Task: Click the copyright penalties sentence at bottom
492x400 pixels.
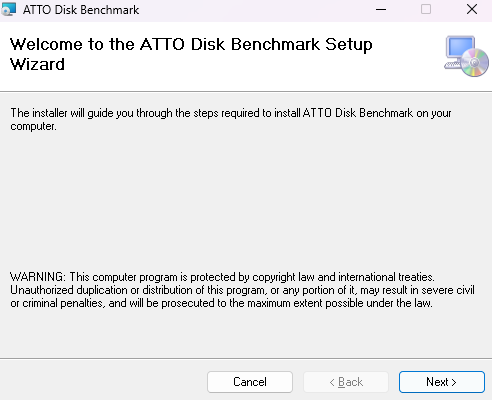Action: [x=242, y=290]
